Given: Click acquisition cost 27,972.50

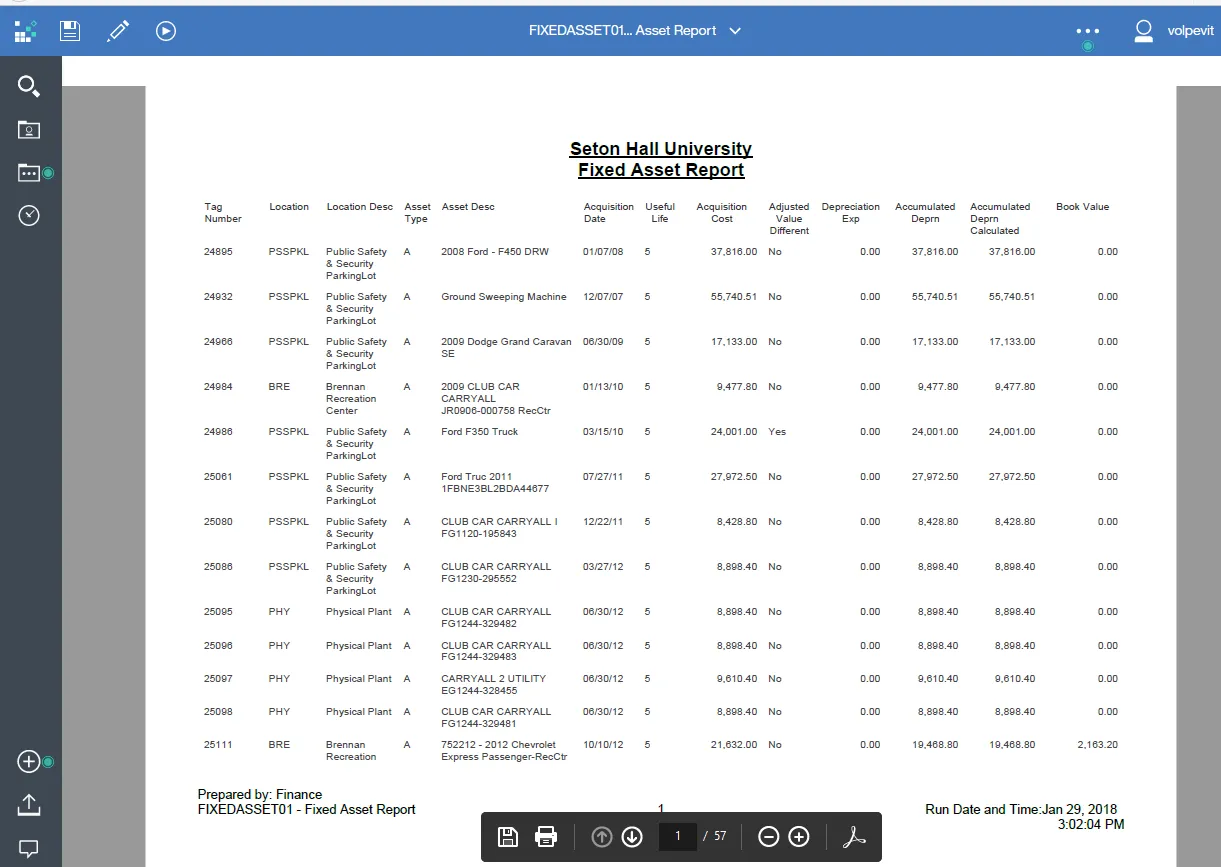Looking at the screenshot, I should click(x=734, y=477).
